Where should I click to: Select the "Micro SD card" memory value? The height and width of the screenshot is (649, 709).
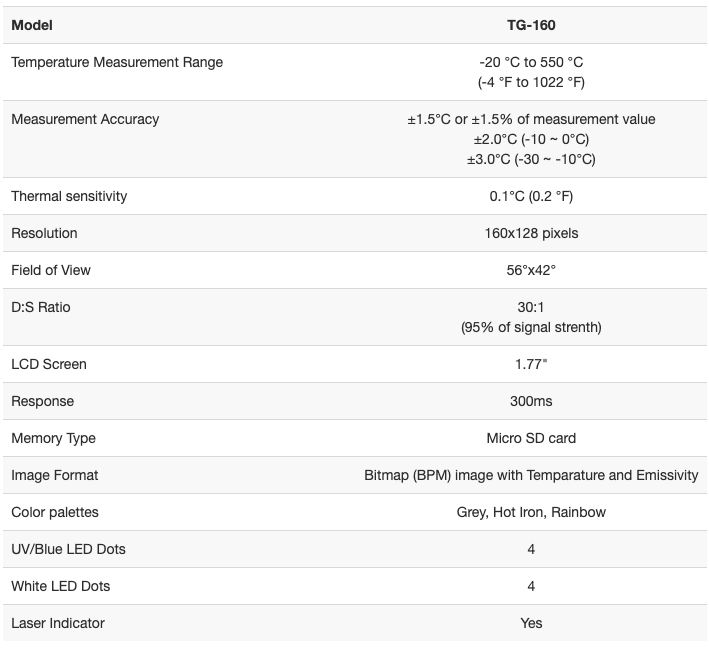[531, 438]
